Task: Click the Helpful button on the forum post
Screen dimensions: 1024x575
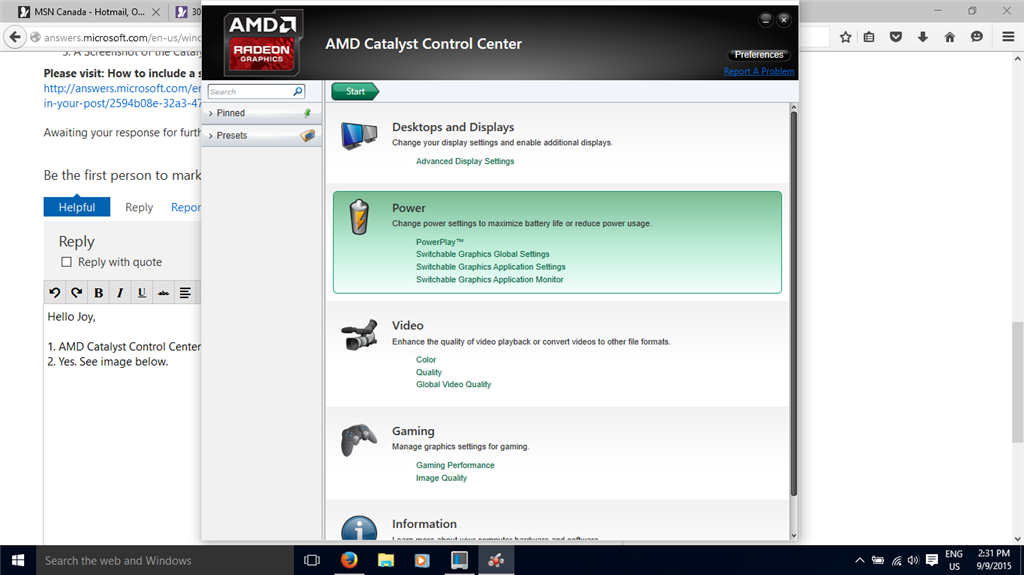Action: 76,206
